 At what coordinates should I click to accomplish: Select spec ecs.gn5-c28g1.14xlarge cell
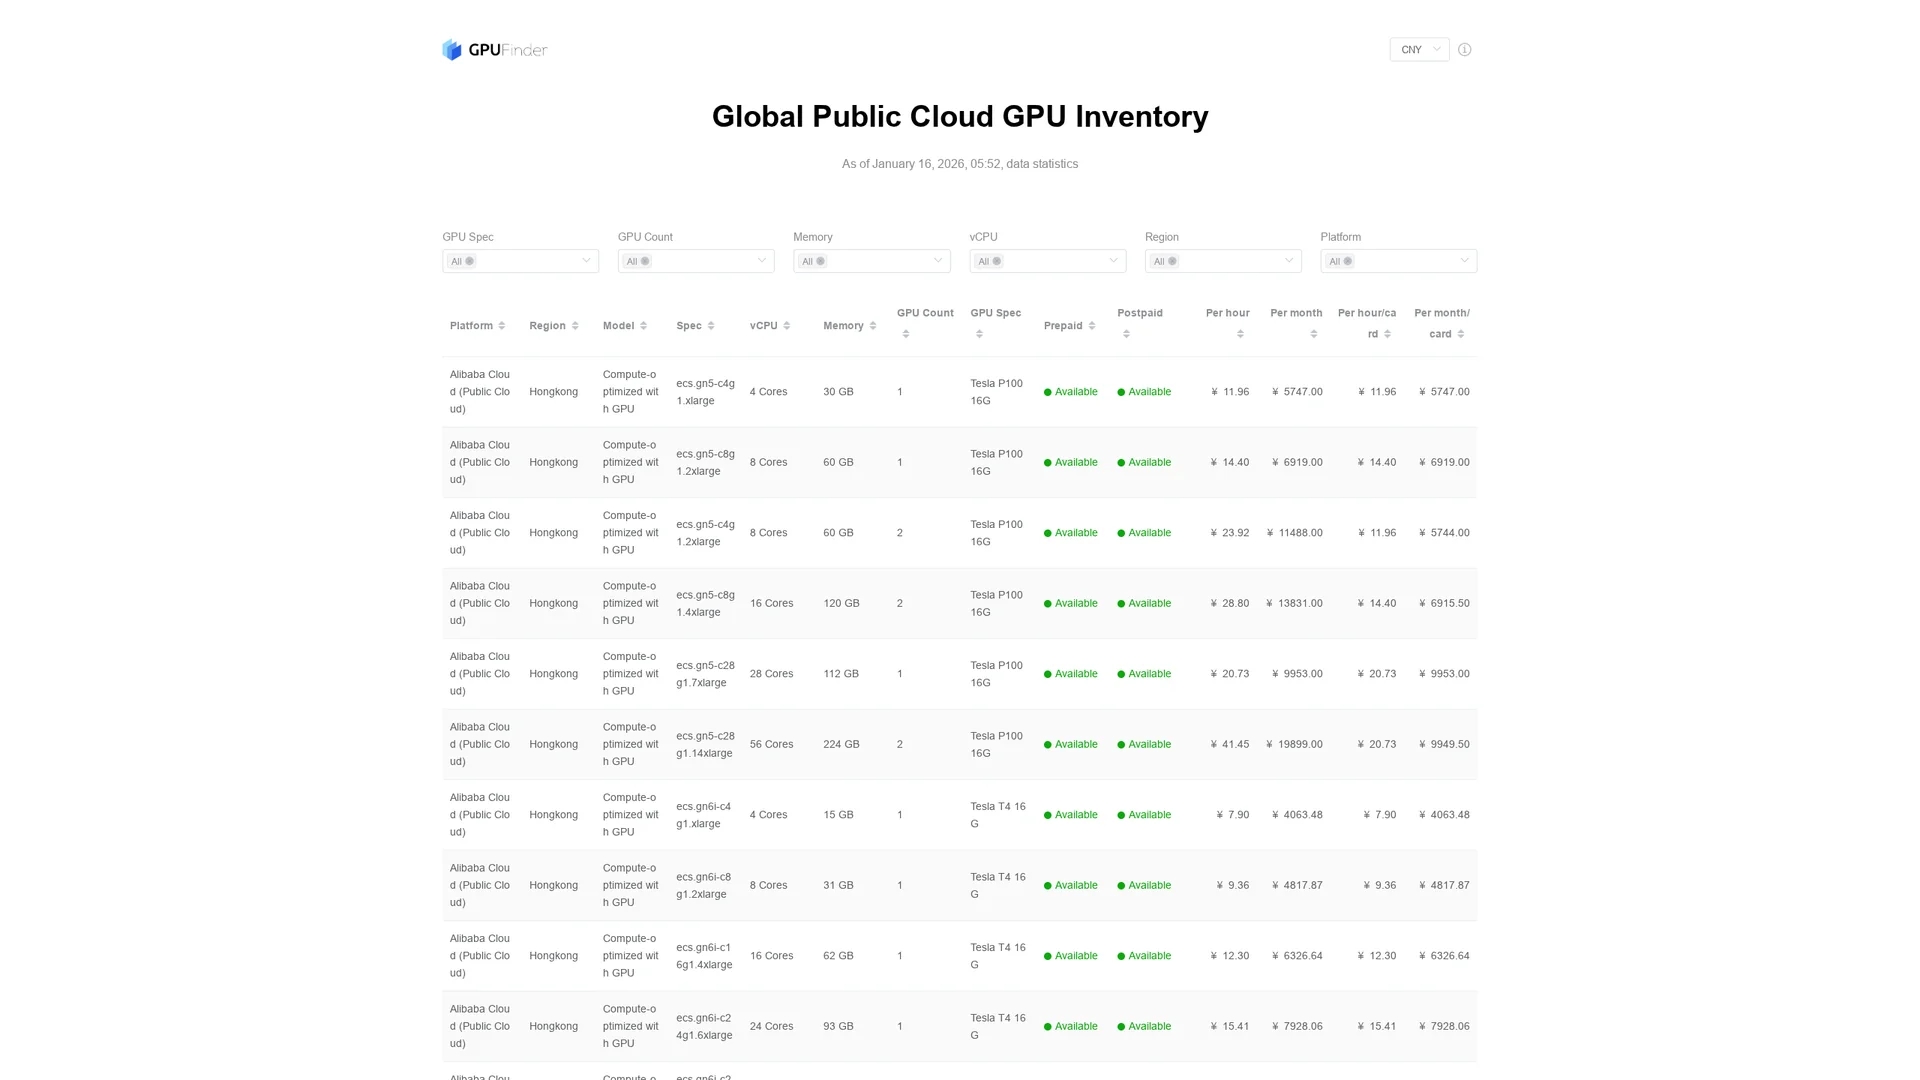[705, 744]
